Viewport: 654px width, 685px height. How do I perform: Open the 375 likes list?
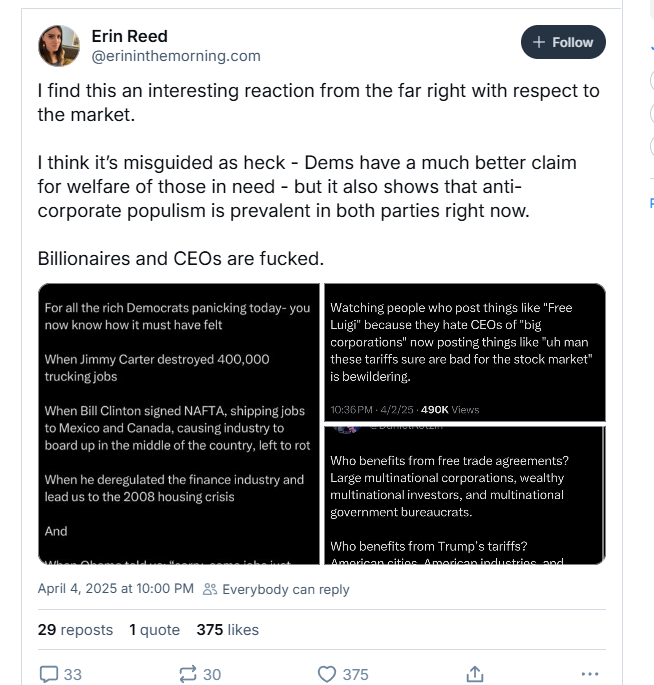pos(228,630)
